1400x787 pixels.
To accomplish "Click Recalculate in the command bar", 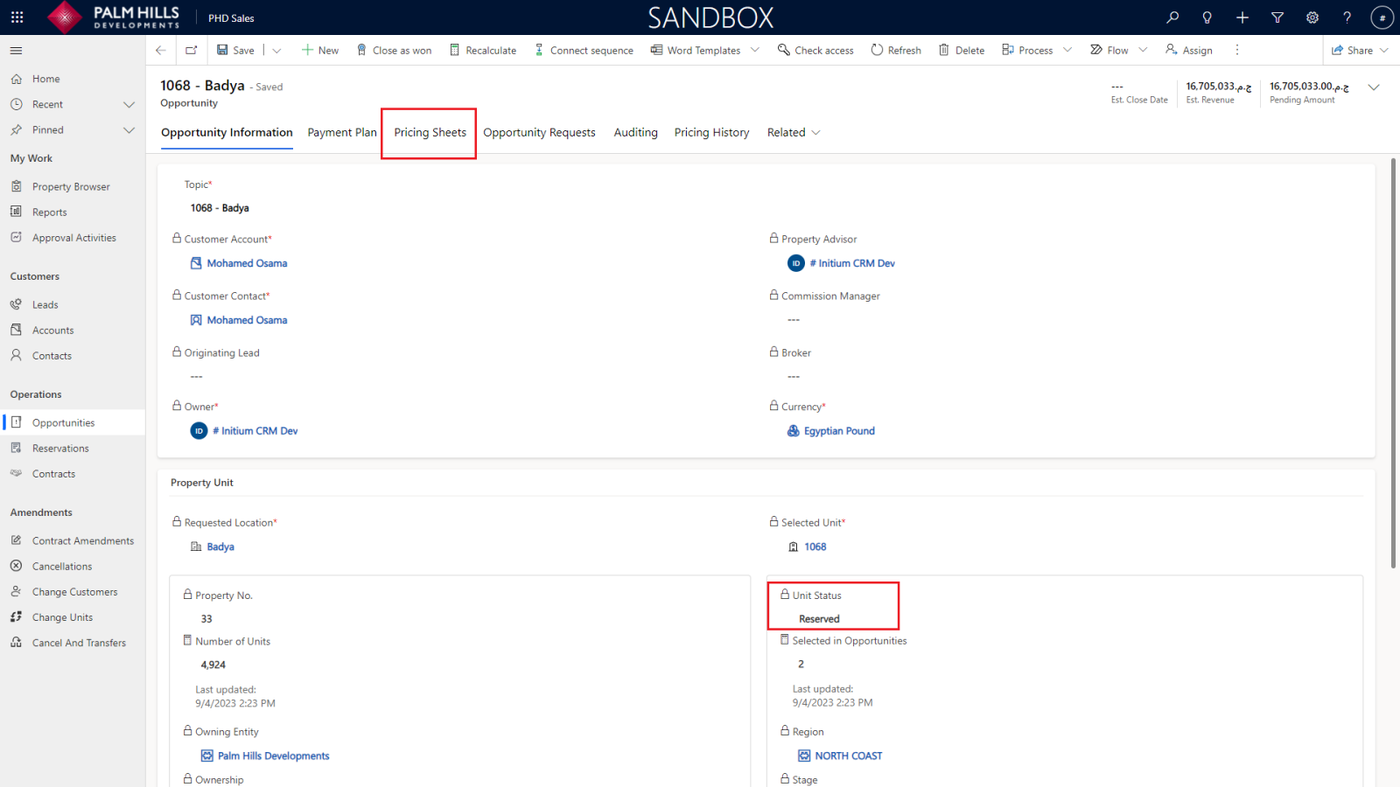I will coord(483,50).
